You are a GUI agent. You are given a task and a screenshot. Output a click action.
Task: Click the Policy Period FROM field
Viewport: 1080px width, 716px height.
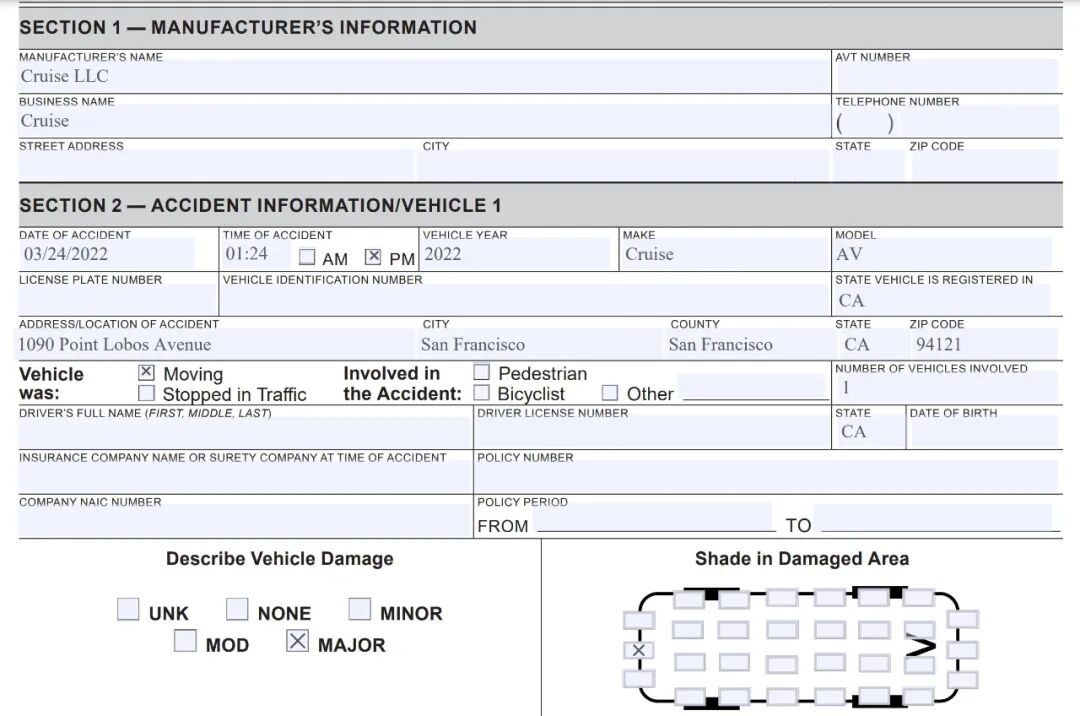coord(654,518)
